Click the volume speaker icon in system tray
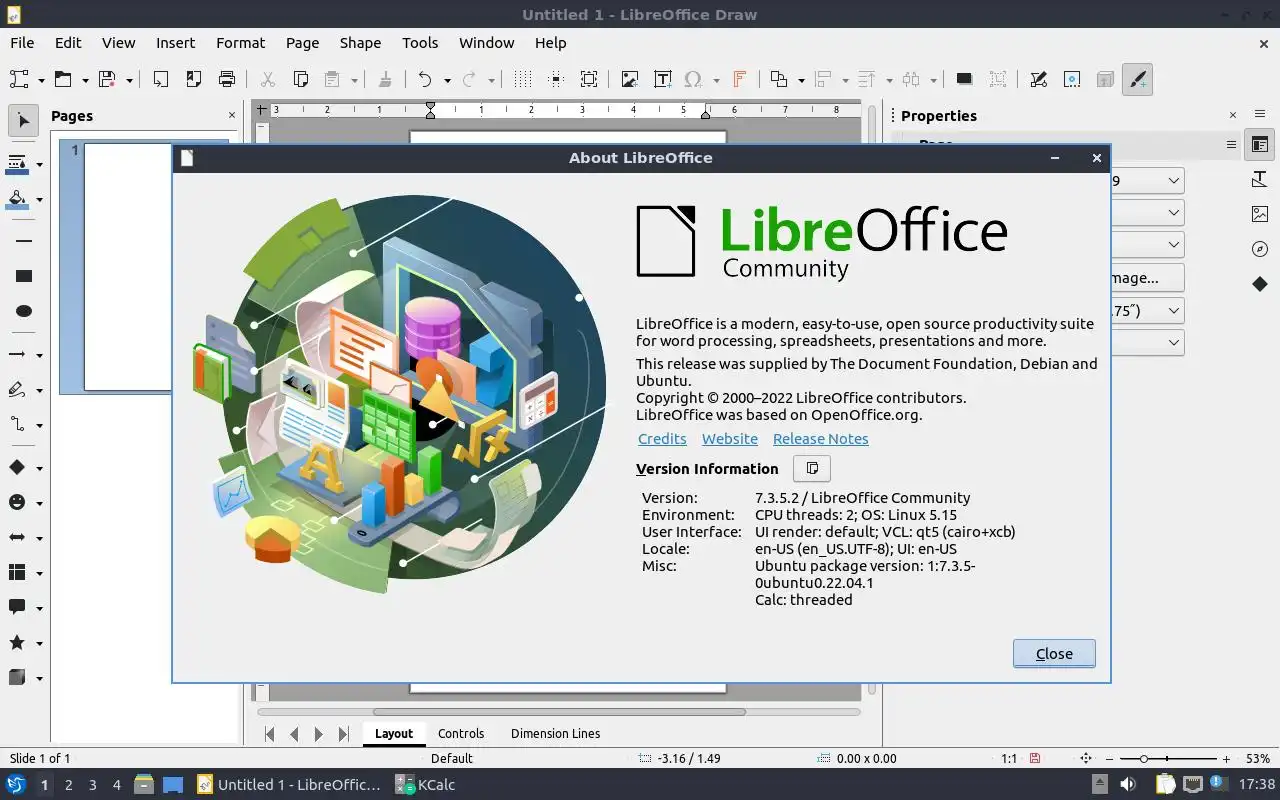 pos(1129,785)
